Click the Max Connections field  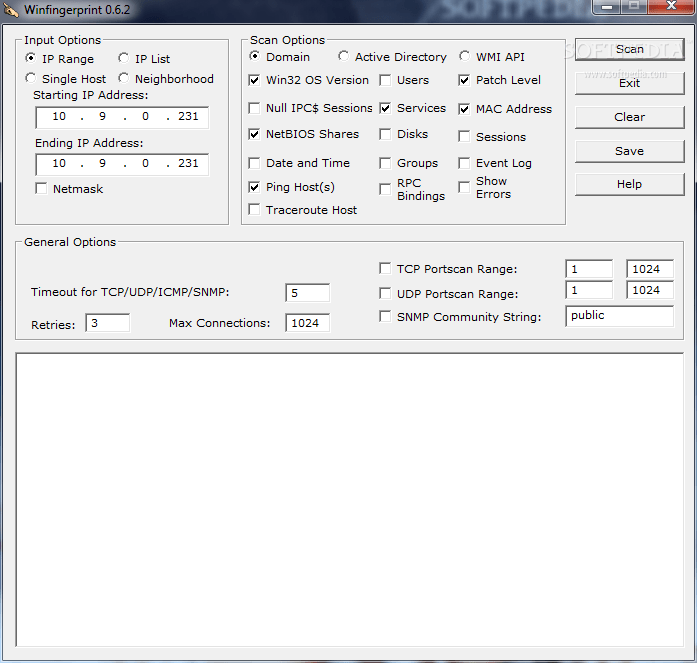[x=308, y=323]
